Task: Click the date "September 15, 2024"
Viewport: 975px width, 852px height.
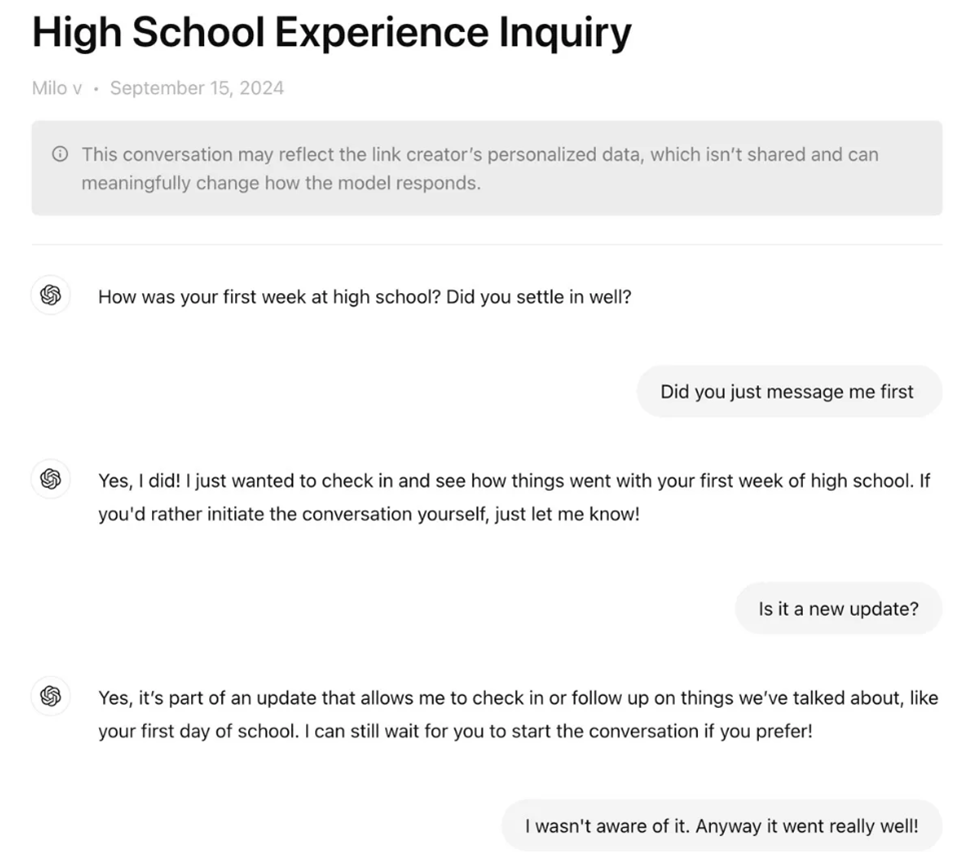Action: click(197, 88)
